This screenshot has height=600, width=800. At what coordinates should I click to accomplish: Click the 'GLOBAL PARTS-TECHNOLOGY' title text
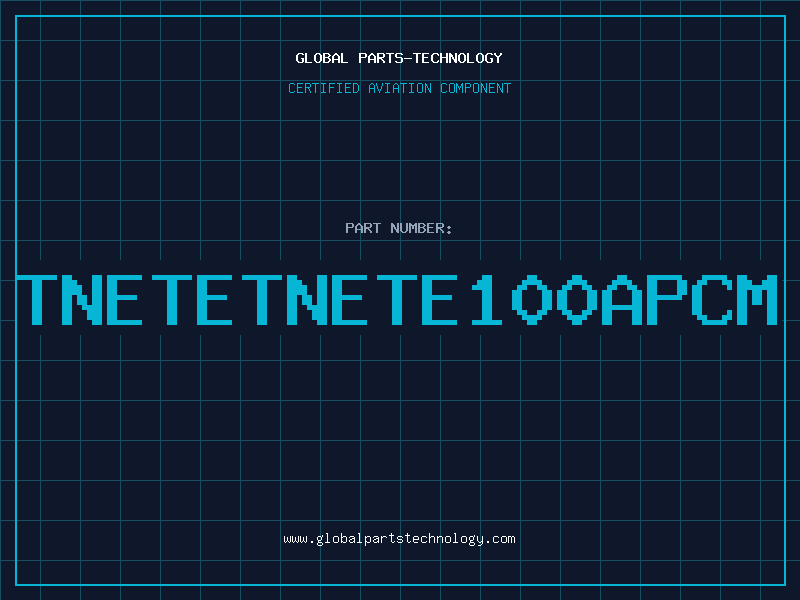tap(399, 58)
